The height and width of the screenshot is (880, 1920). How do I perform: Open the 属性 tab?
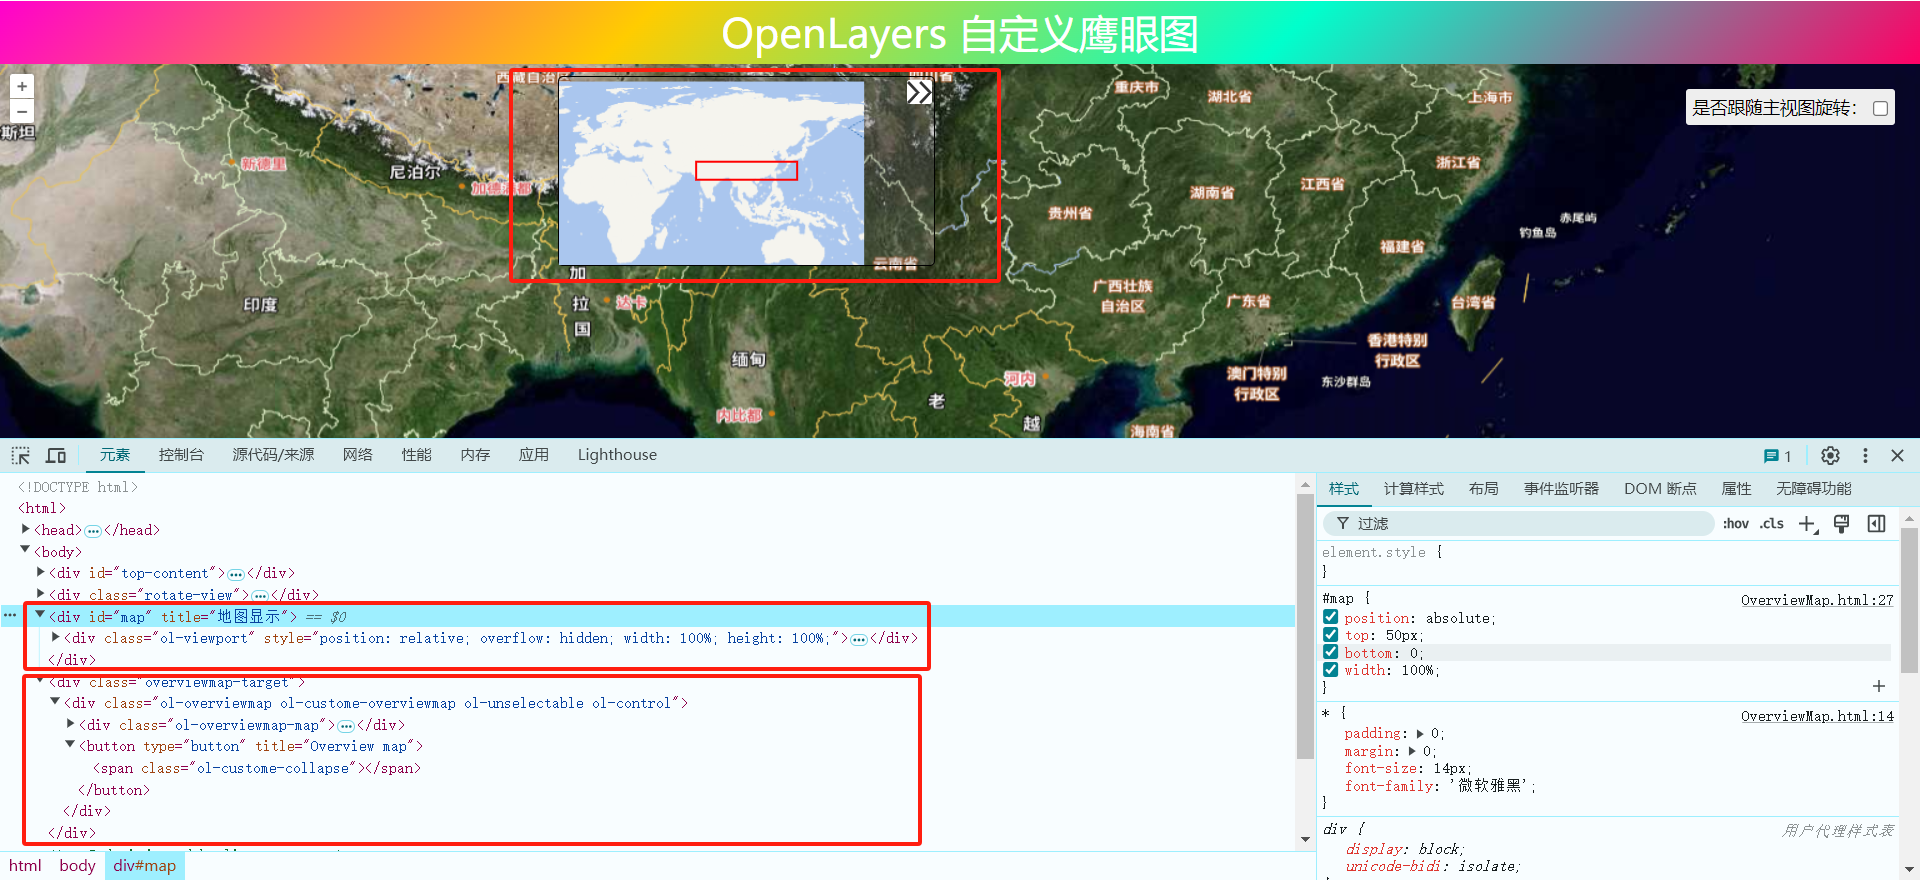click(1736, 489)
